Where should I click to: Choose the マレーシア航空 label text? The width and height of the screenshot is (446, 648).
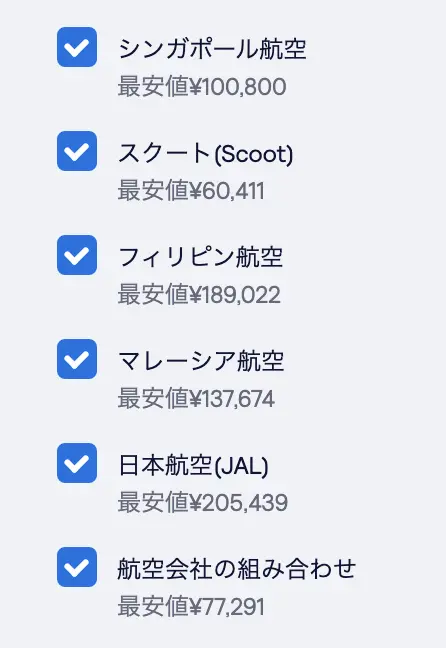(201, 361)
